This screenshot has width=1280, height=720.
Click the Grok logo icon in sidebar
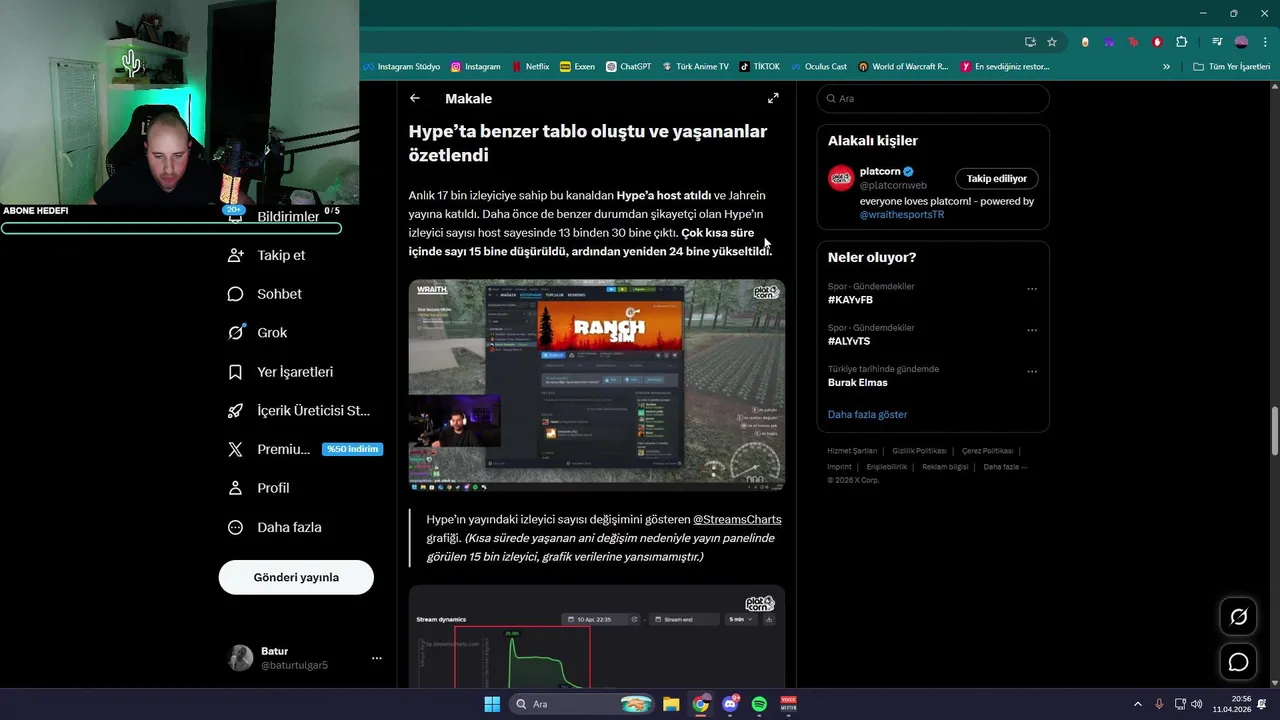[x=235, y=333]
